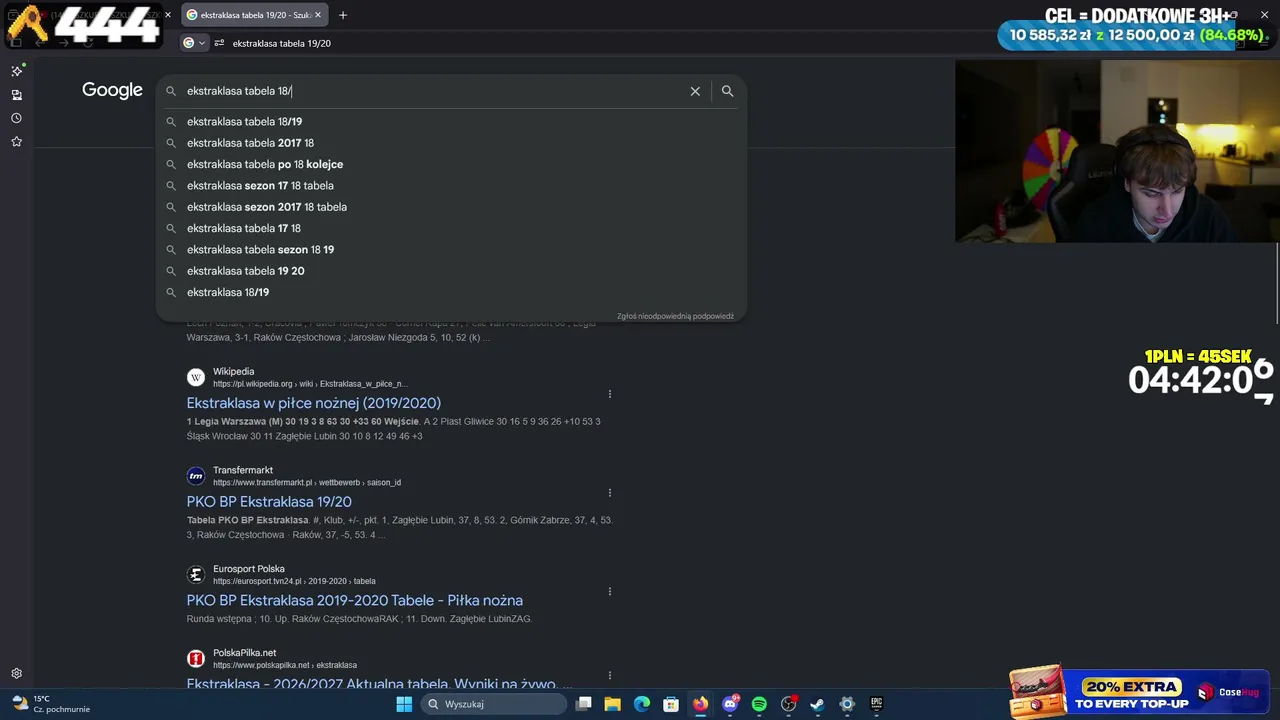
Task: Open the Bookmarks star icon in sidebar
Action: click(x=17, y=142)
